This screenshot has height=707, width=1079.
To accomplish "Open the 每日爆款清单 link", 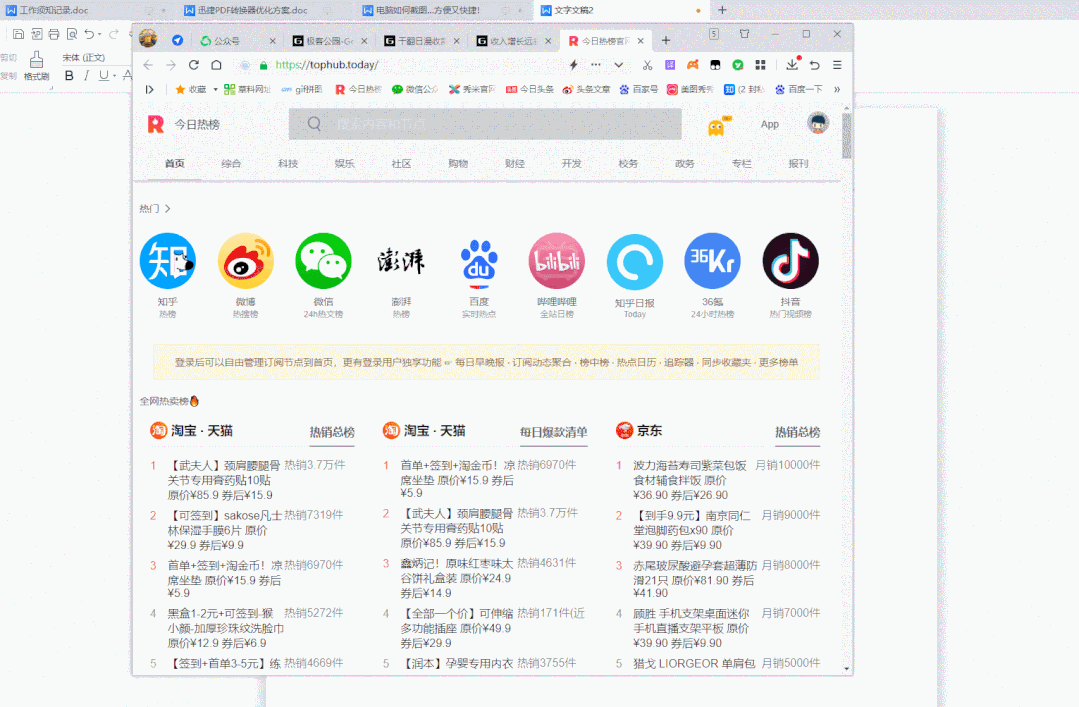I will tap(553, 430).
